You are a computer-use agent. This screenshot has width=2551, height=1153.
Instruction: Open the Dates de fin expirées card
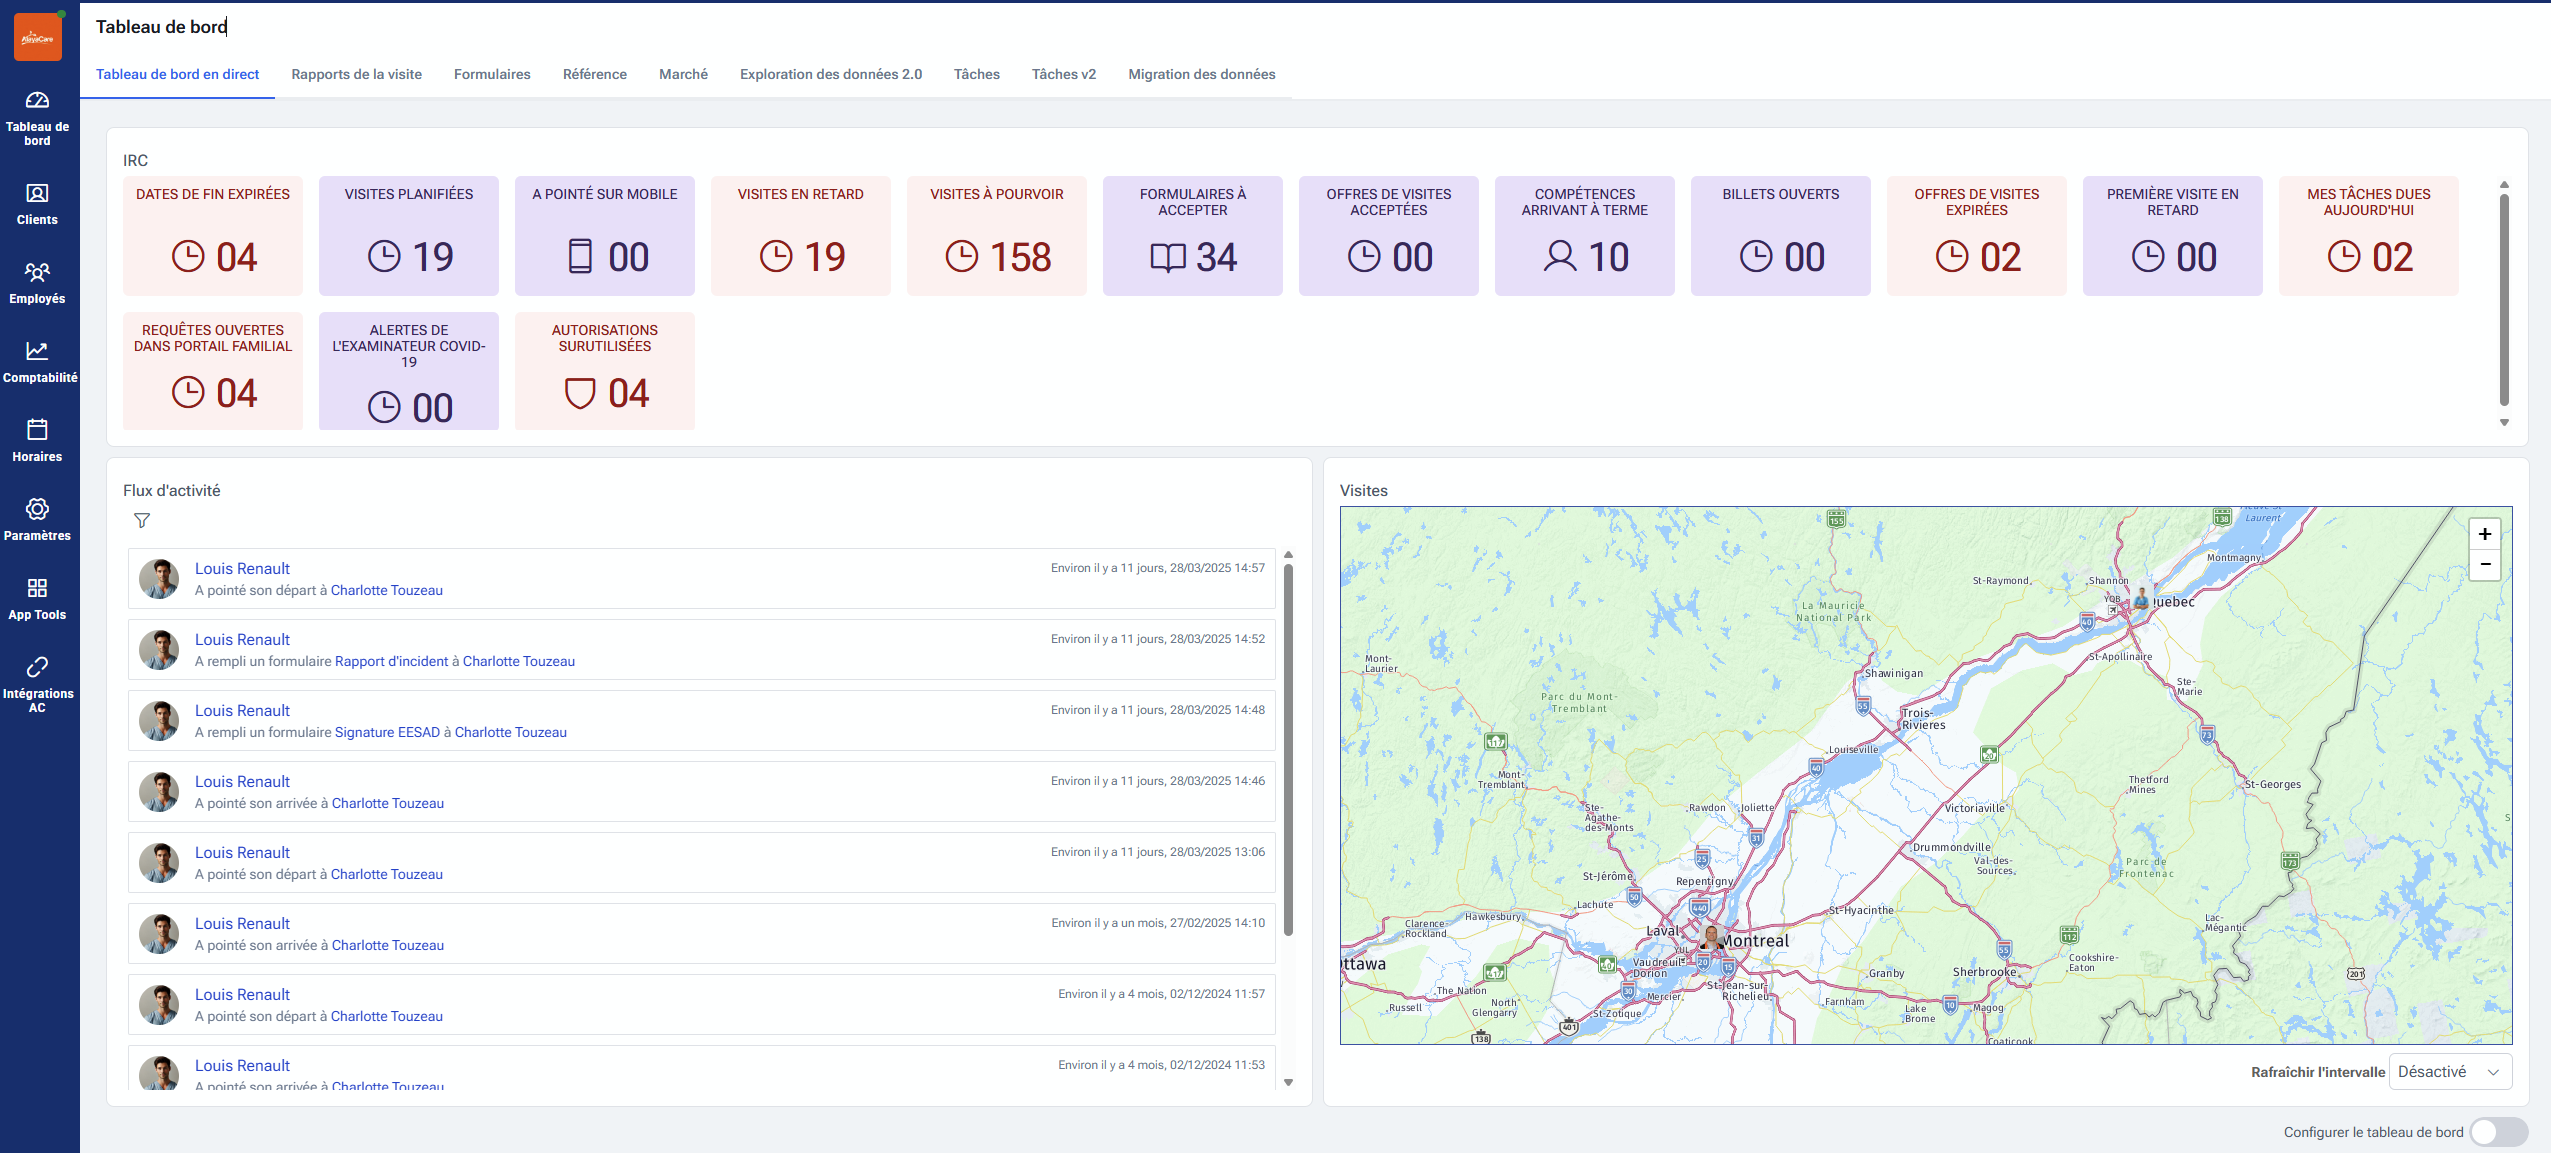213,236
